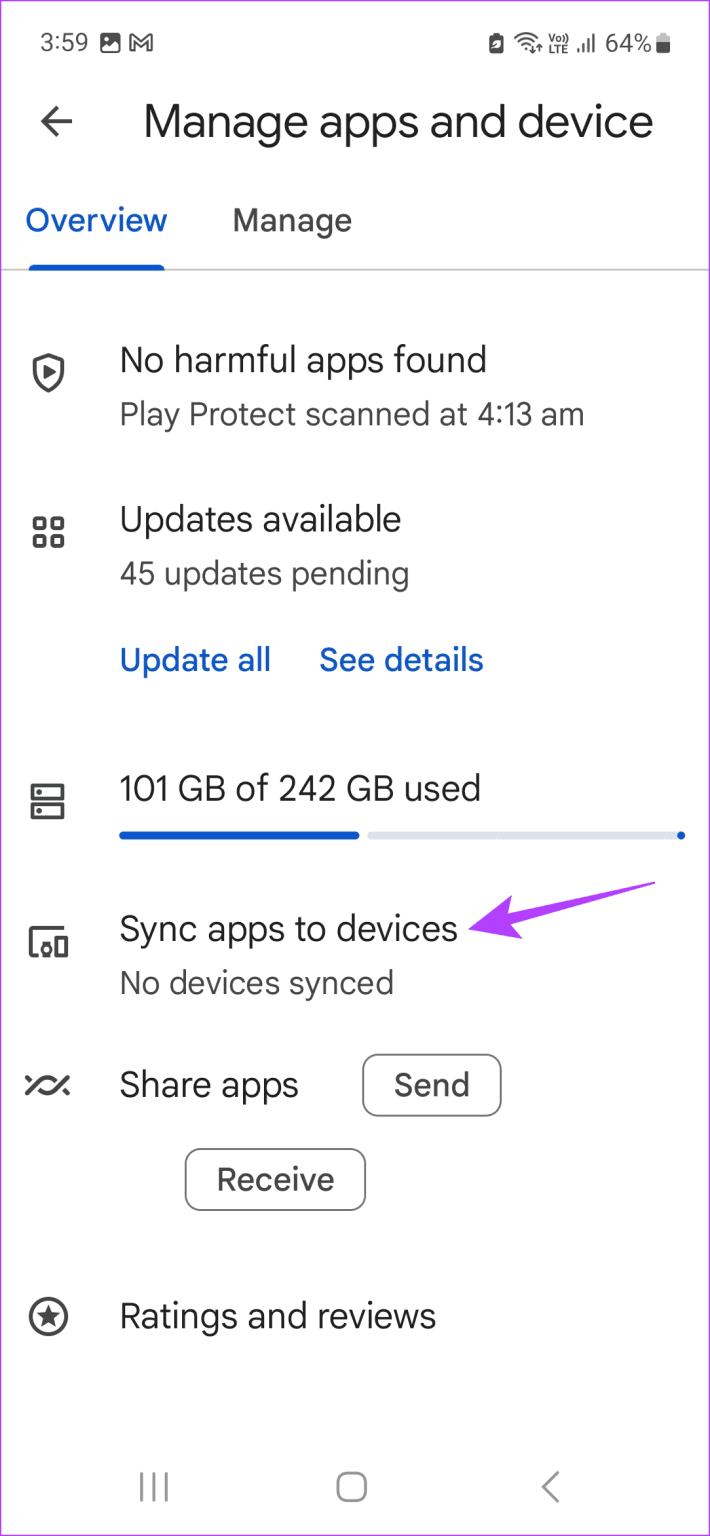Select the Share apps icon
The height and width of the screenshot is (1536, 710).
point(47,1086)
